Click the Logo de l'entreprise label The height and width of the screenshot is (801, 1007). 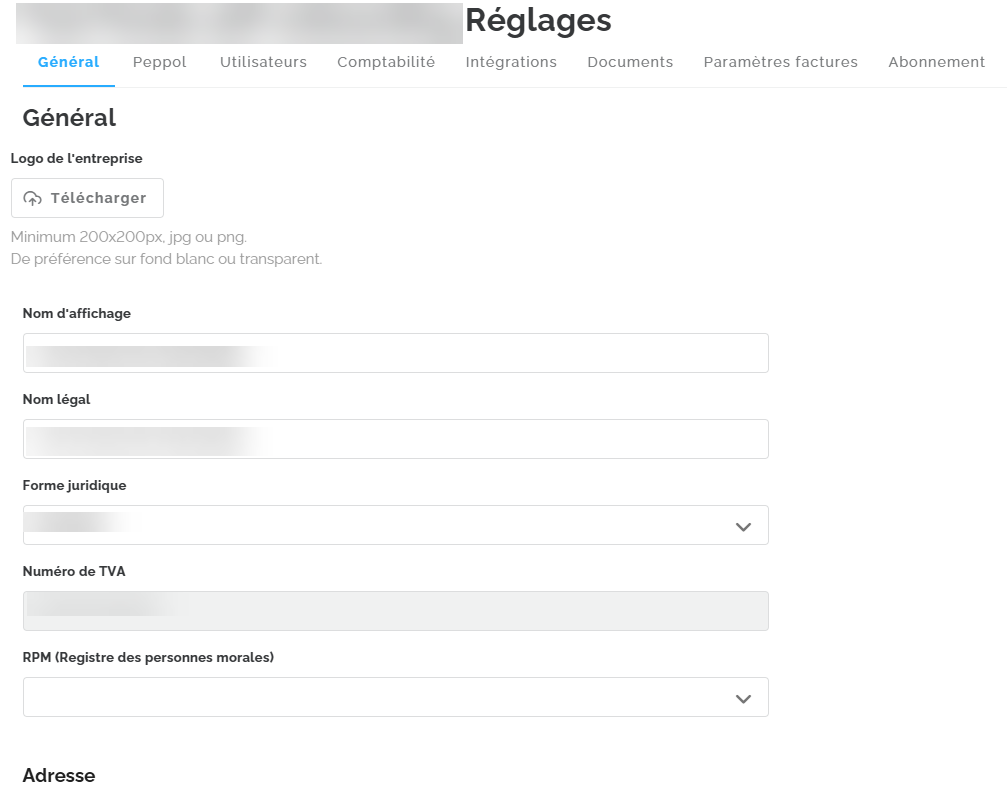click(x=77, y=158)
